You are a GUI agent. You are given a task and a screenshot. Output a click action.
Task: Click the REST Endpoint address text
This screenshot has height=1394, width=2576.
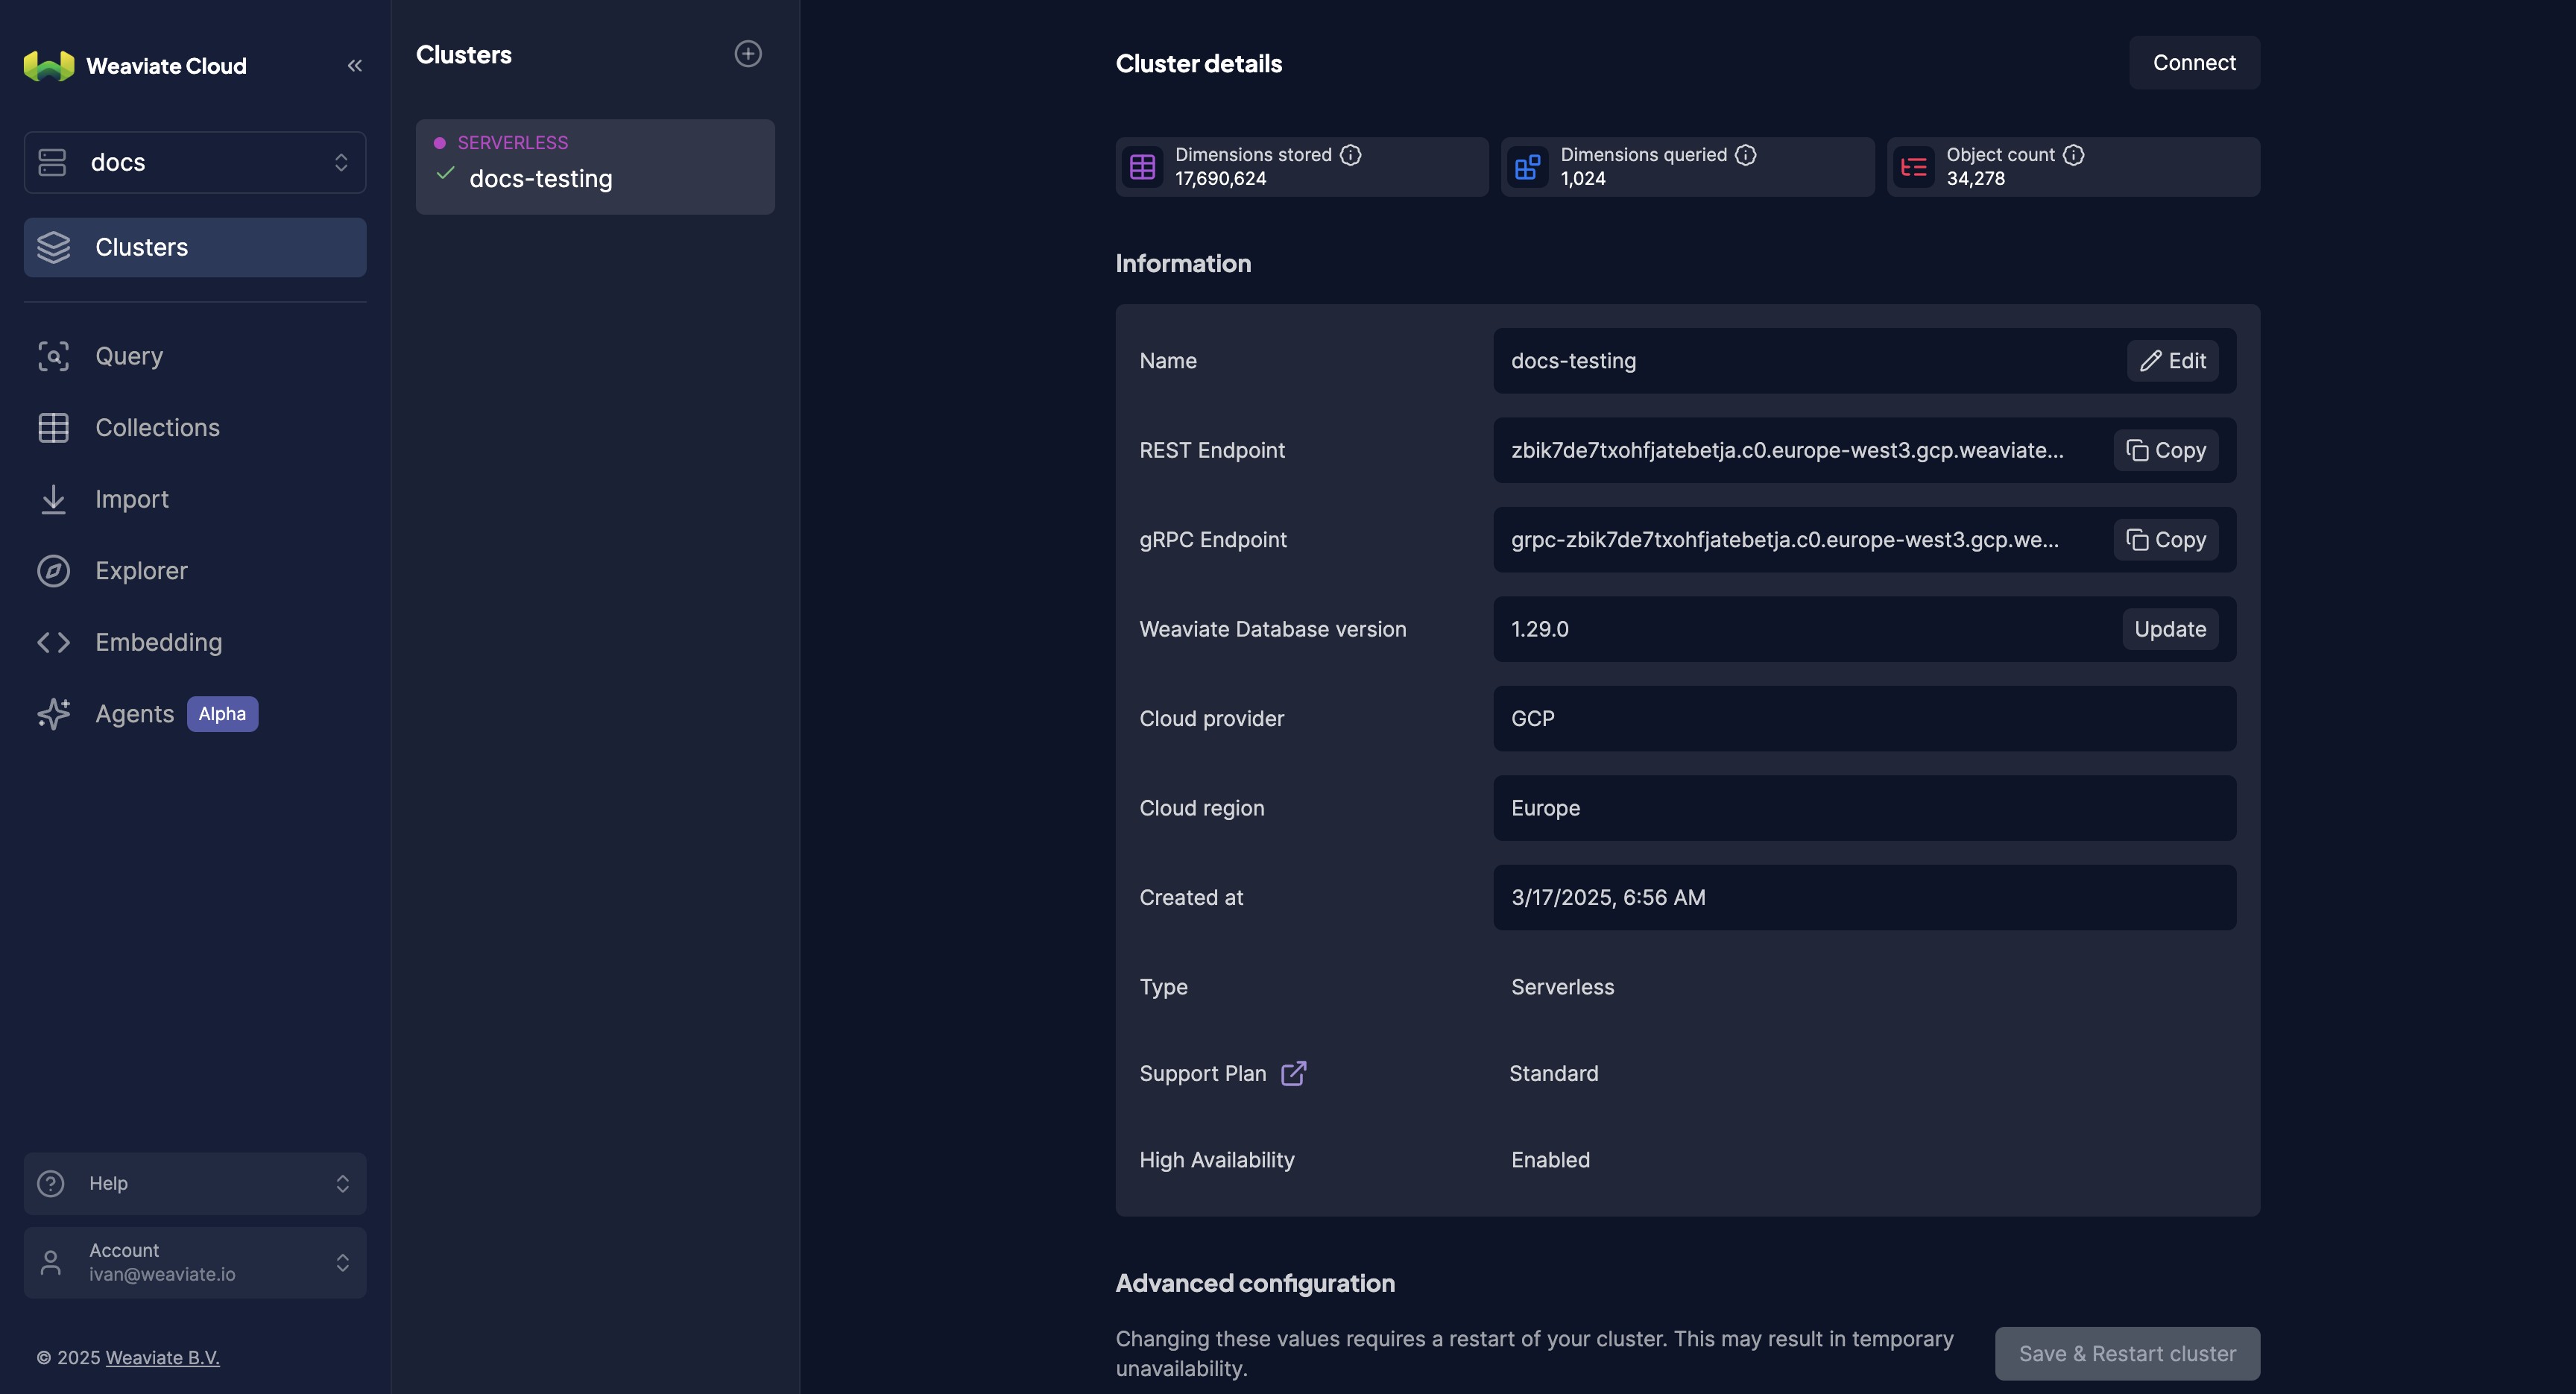tap(1787, 450)
